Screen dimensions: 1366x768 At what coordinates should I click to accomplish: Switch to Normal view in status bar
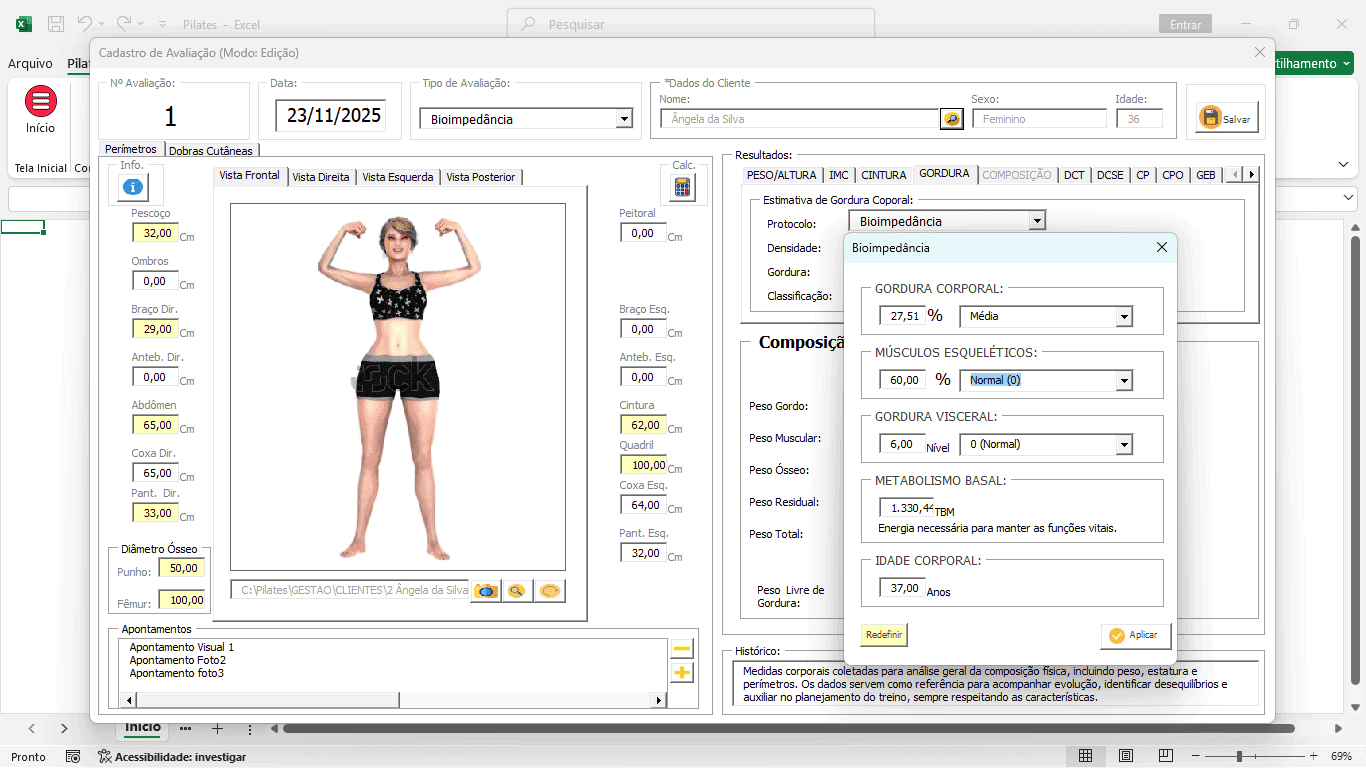1085,756
